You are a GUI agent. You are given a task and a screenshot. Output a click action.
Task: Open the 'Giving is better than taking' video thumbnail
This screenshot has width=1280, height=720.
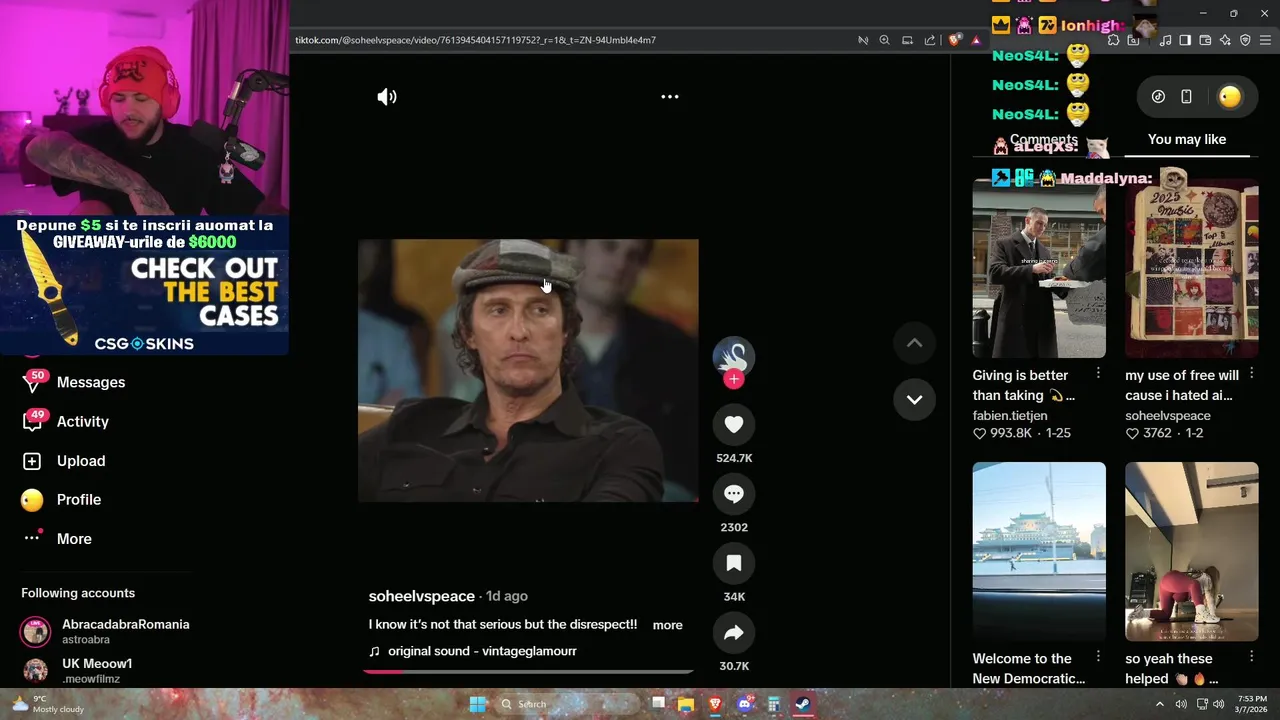coord(1039,268)
